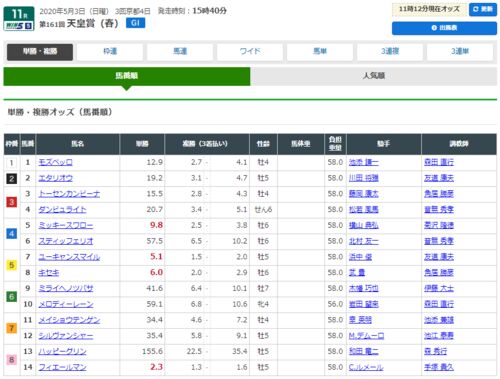Click the 単勝 column header
500x379 pixels.
coord(142,144)
